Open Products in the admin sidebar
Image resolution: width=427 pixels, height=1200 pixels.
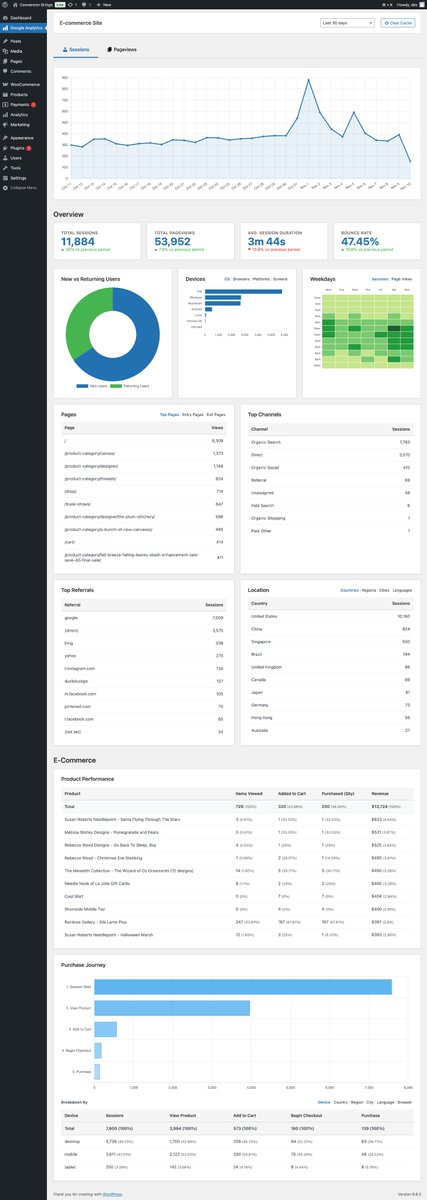pos(23,94)
